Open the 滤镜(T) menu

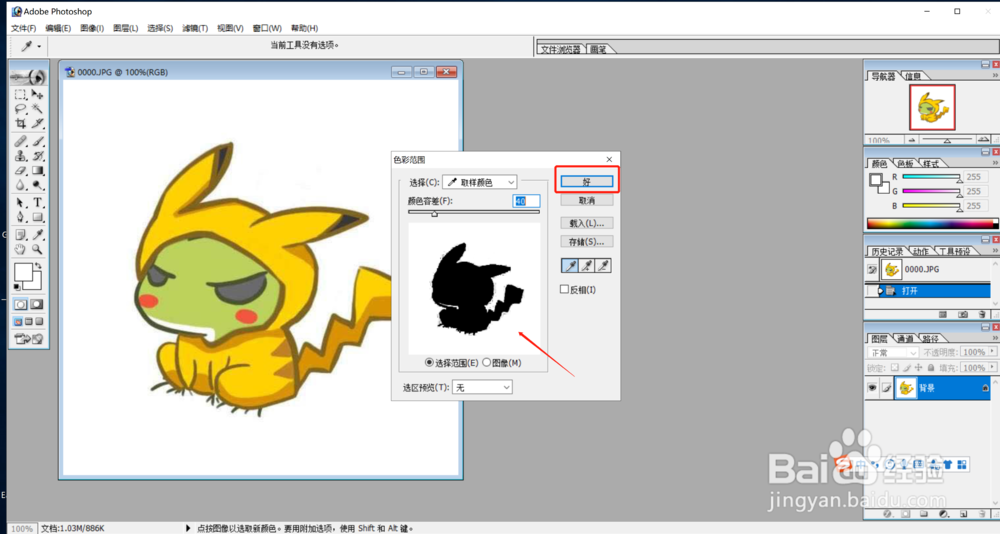(195, 28)
